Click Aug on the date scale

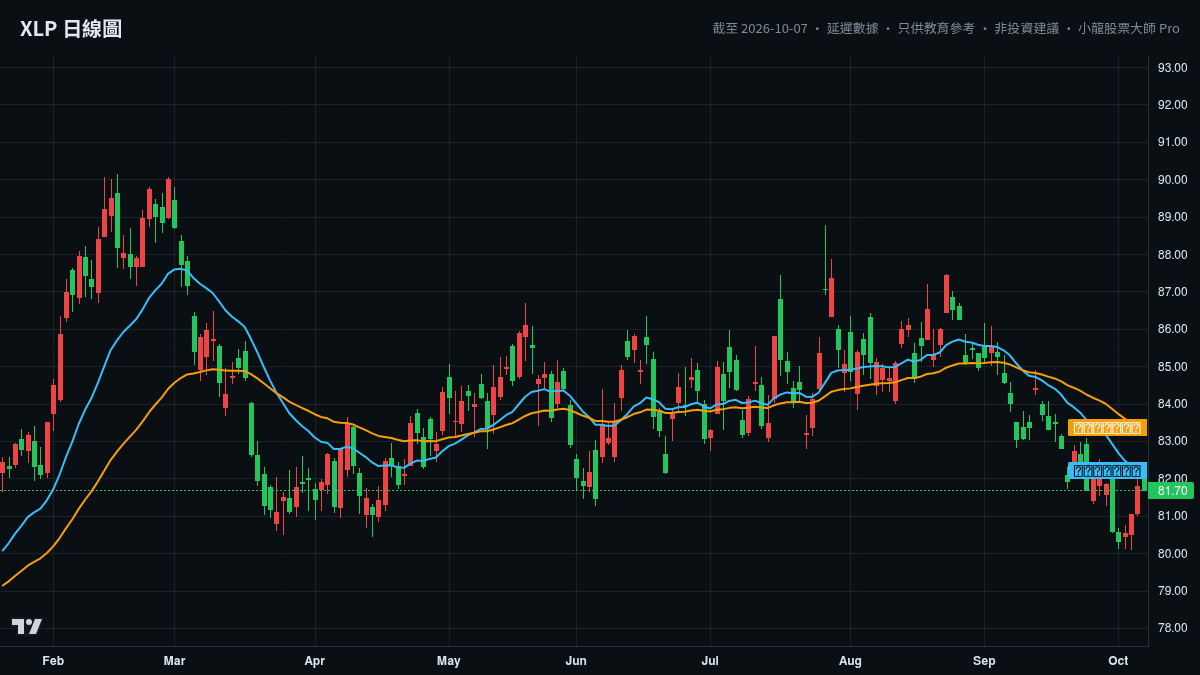tap(850, 661)
